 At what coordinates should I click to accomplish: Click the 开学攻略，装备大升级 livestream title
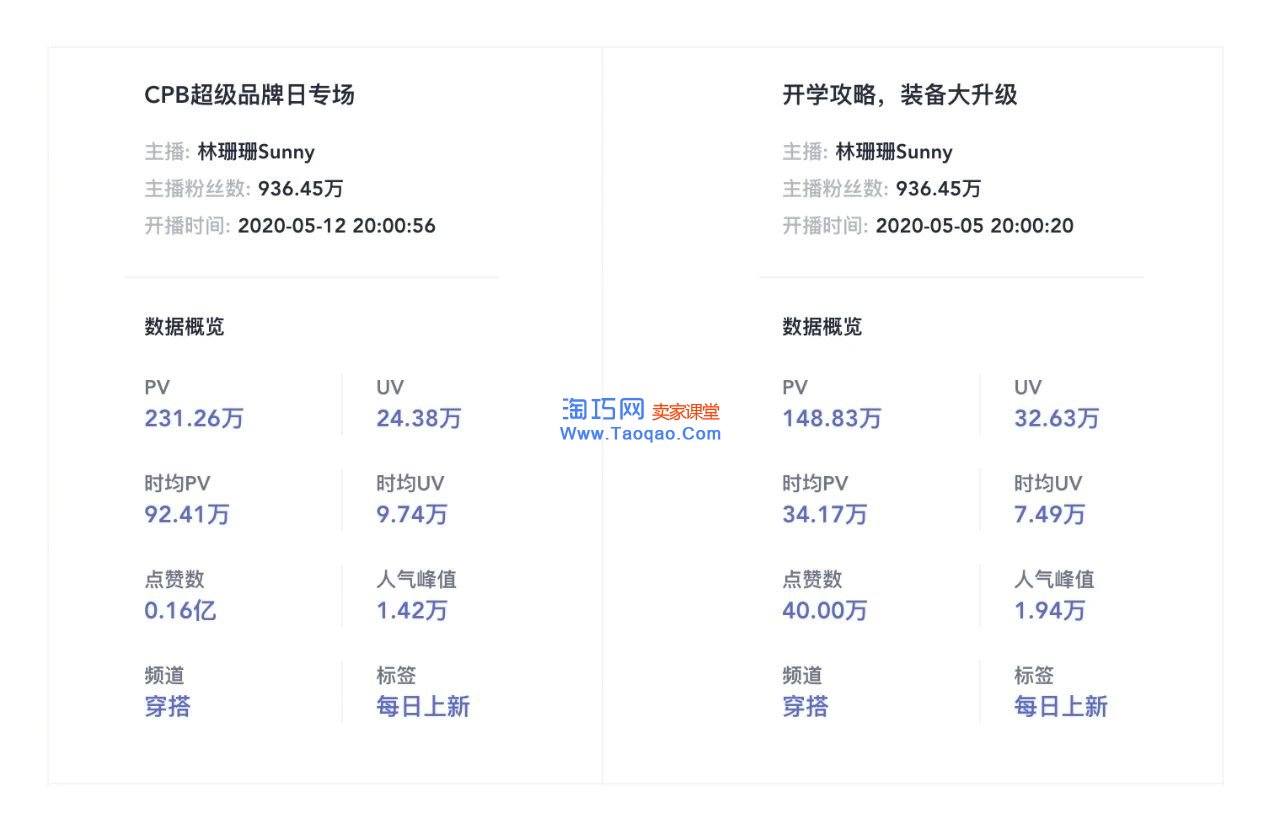[x=899, y=95]
